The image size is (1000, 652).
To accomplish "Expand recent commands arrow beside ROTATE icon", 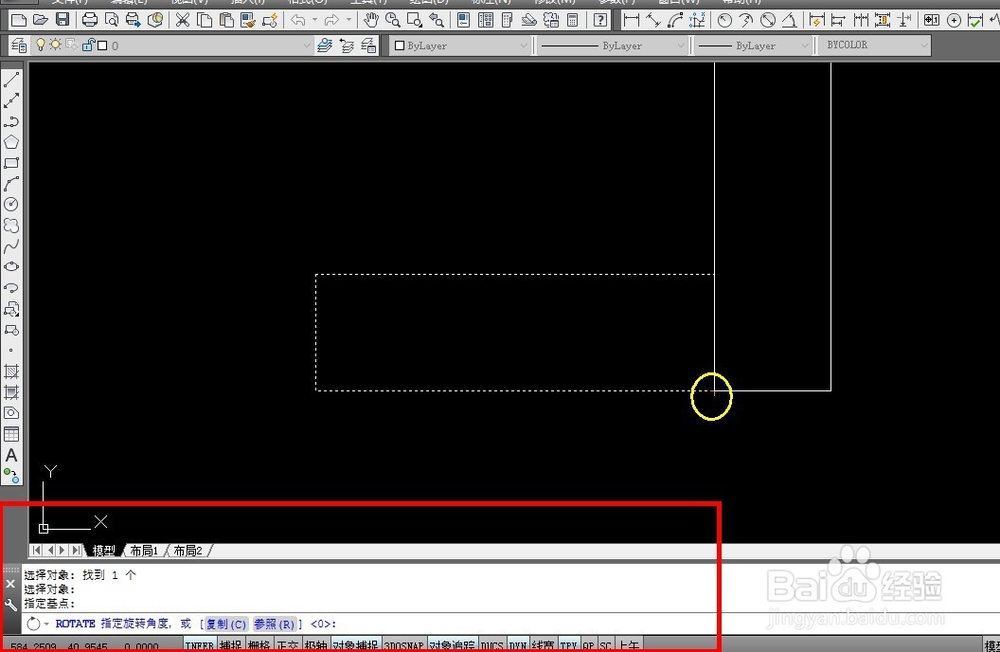I will click(x=47, y=624).
